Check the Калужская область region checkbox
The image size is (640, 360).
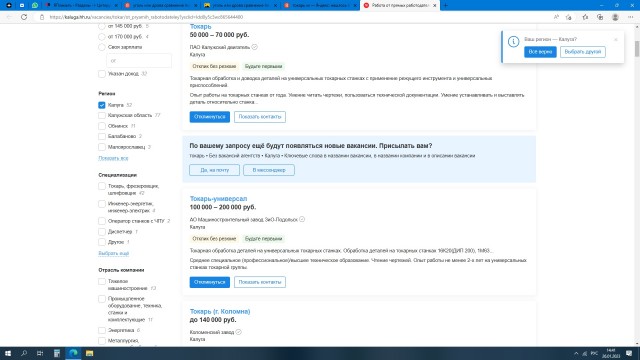102,116
